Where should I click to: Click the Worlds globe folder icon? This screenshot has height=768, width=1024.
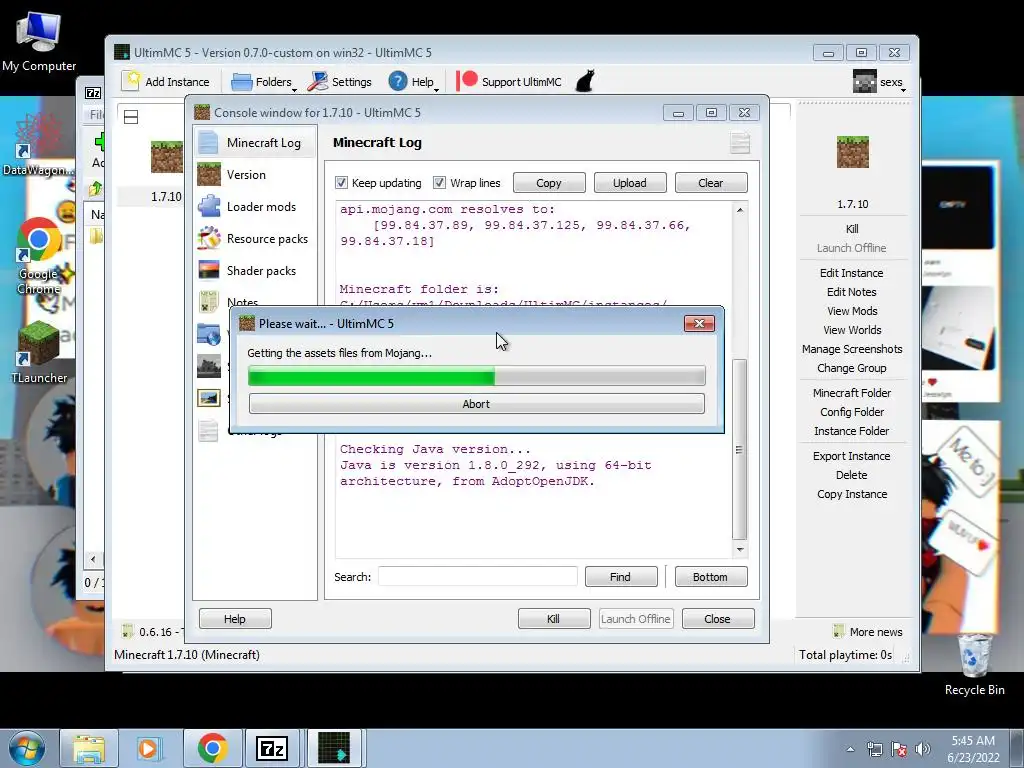point(208,334)
